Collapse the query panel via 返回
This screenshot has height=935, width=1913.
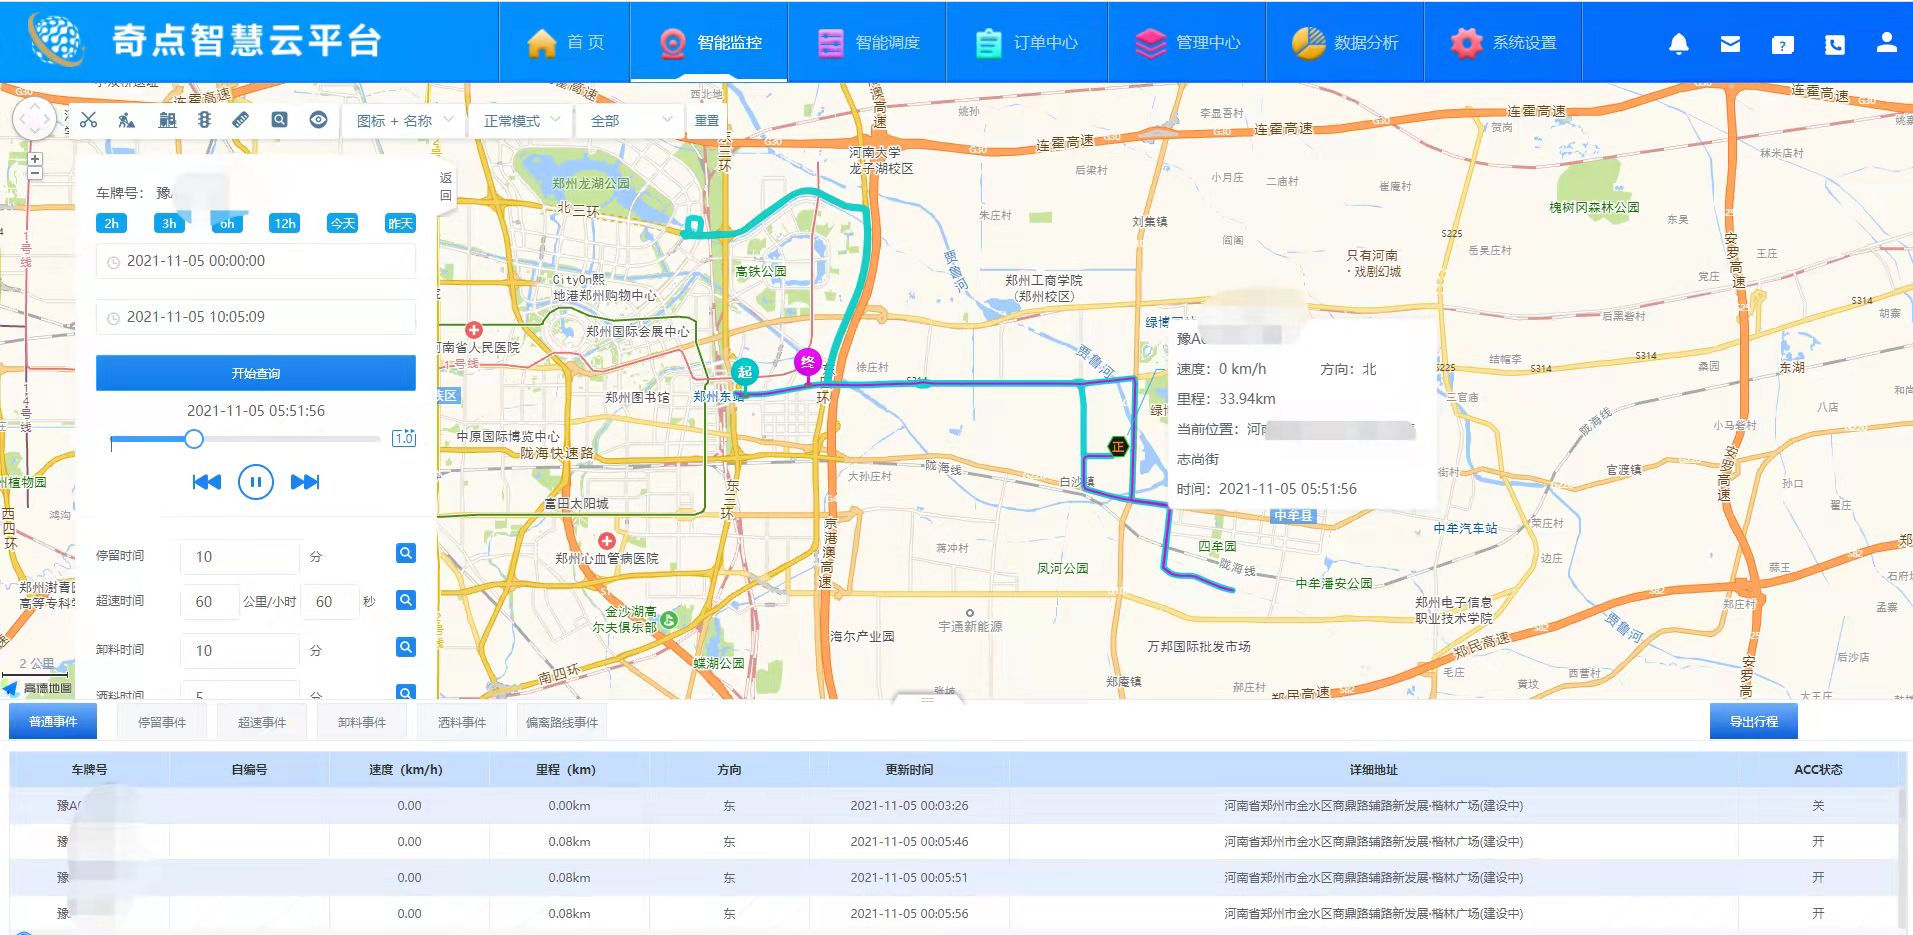pos(446,186)
